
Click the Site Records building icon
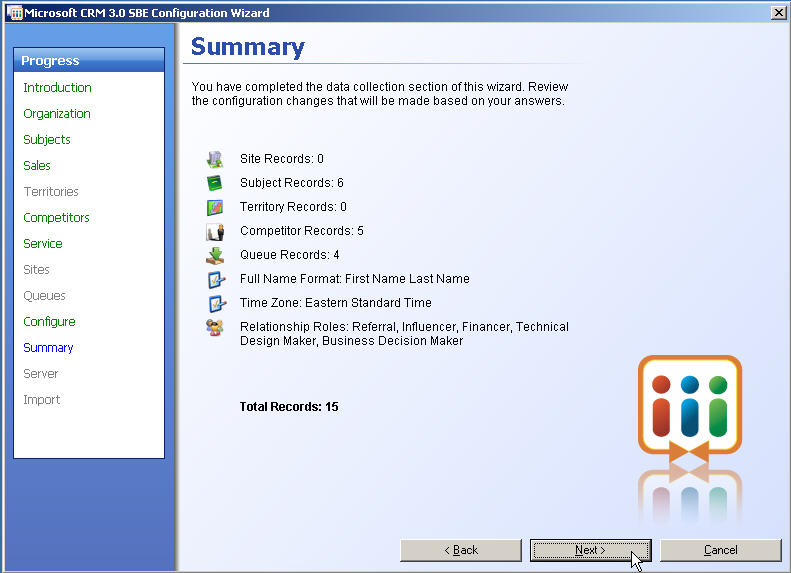click(x=215, y=159)
